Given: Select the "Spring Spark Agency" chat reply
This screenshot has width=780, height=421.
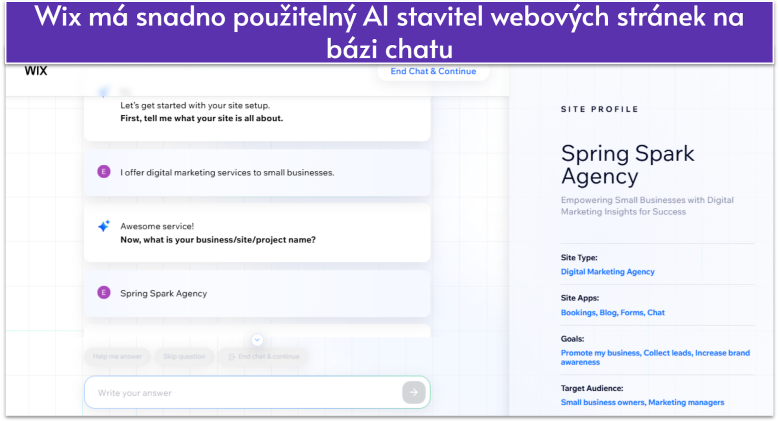Looking at the screenshot, I should point(164,293).
